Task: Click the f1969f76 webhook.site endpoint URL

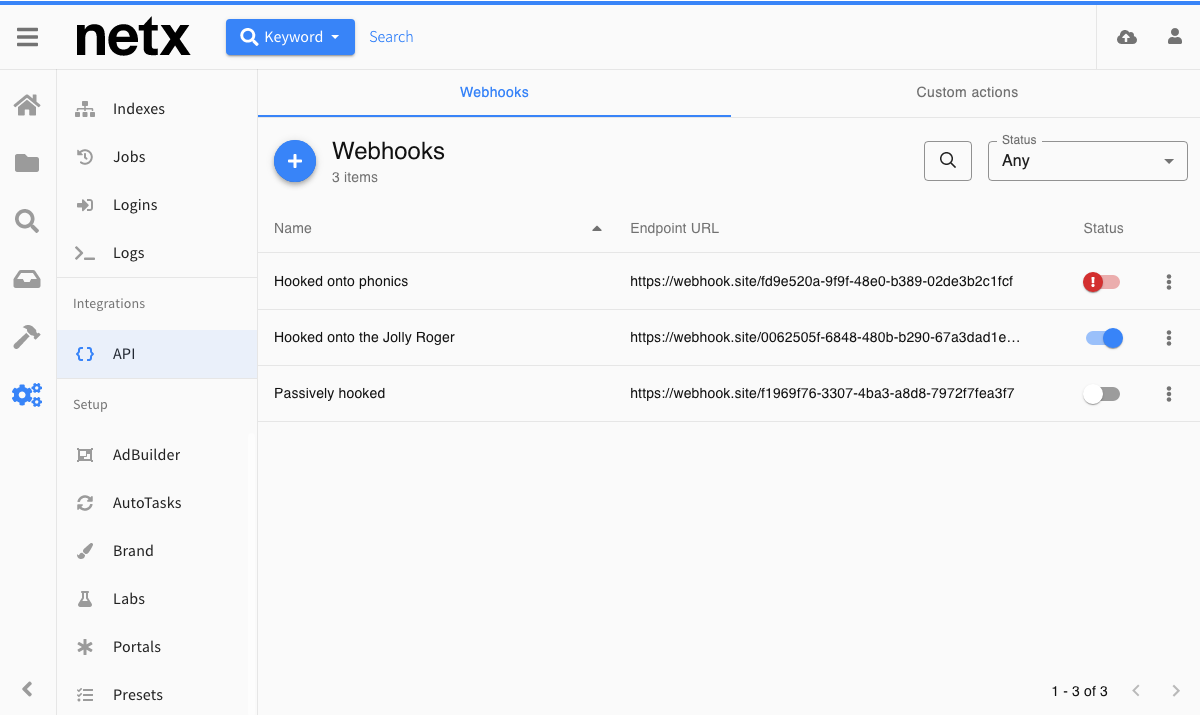Action: (x=822, y=393)
